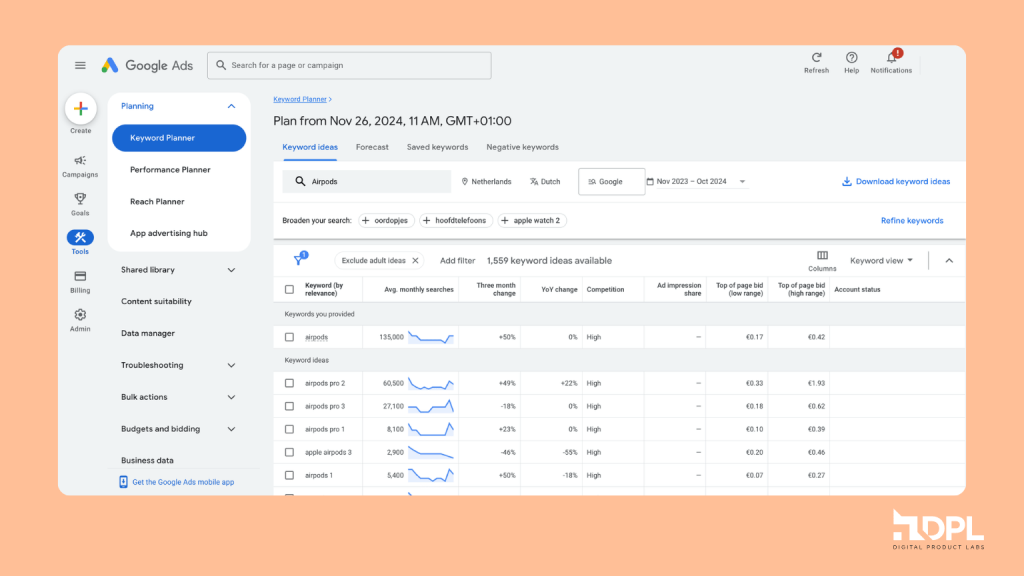Open the hamburger main menu
The width and height of the screenshot is (1024, 576).
click(x=80, y=65)
